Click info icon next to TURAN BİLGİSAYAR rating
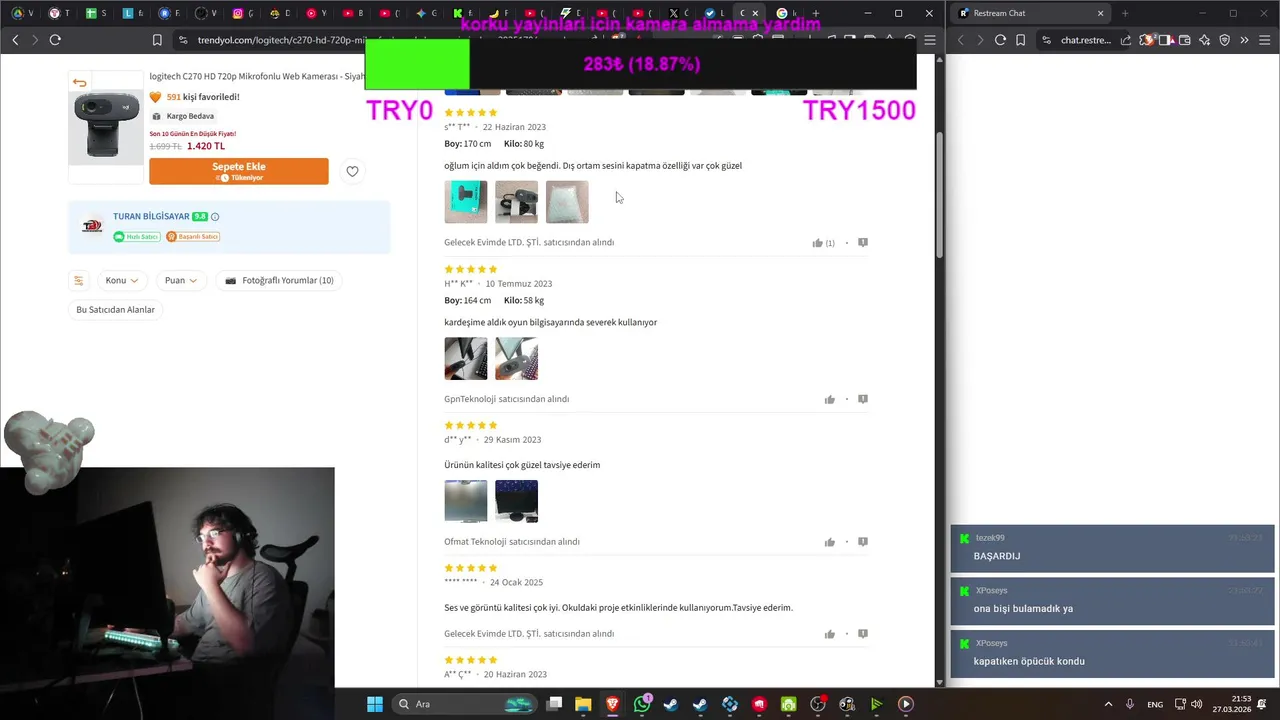Screen dimensions: 1280x720 215,217
